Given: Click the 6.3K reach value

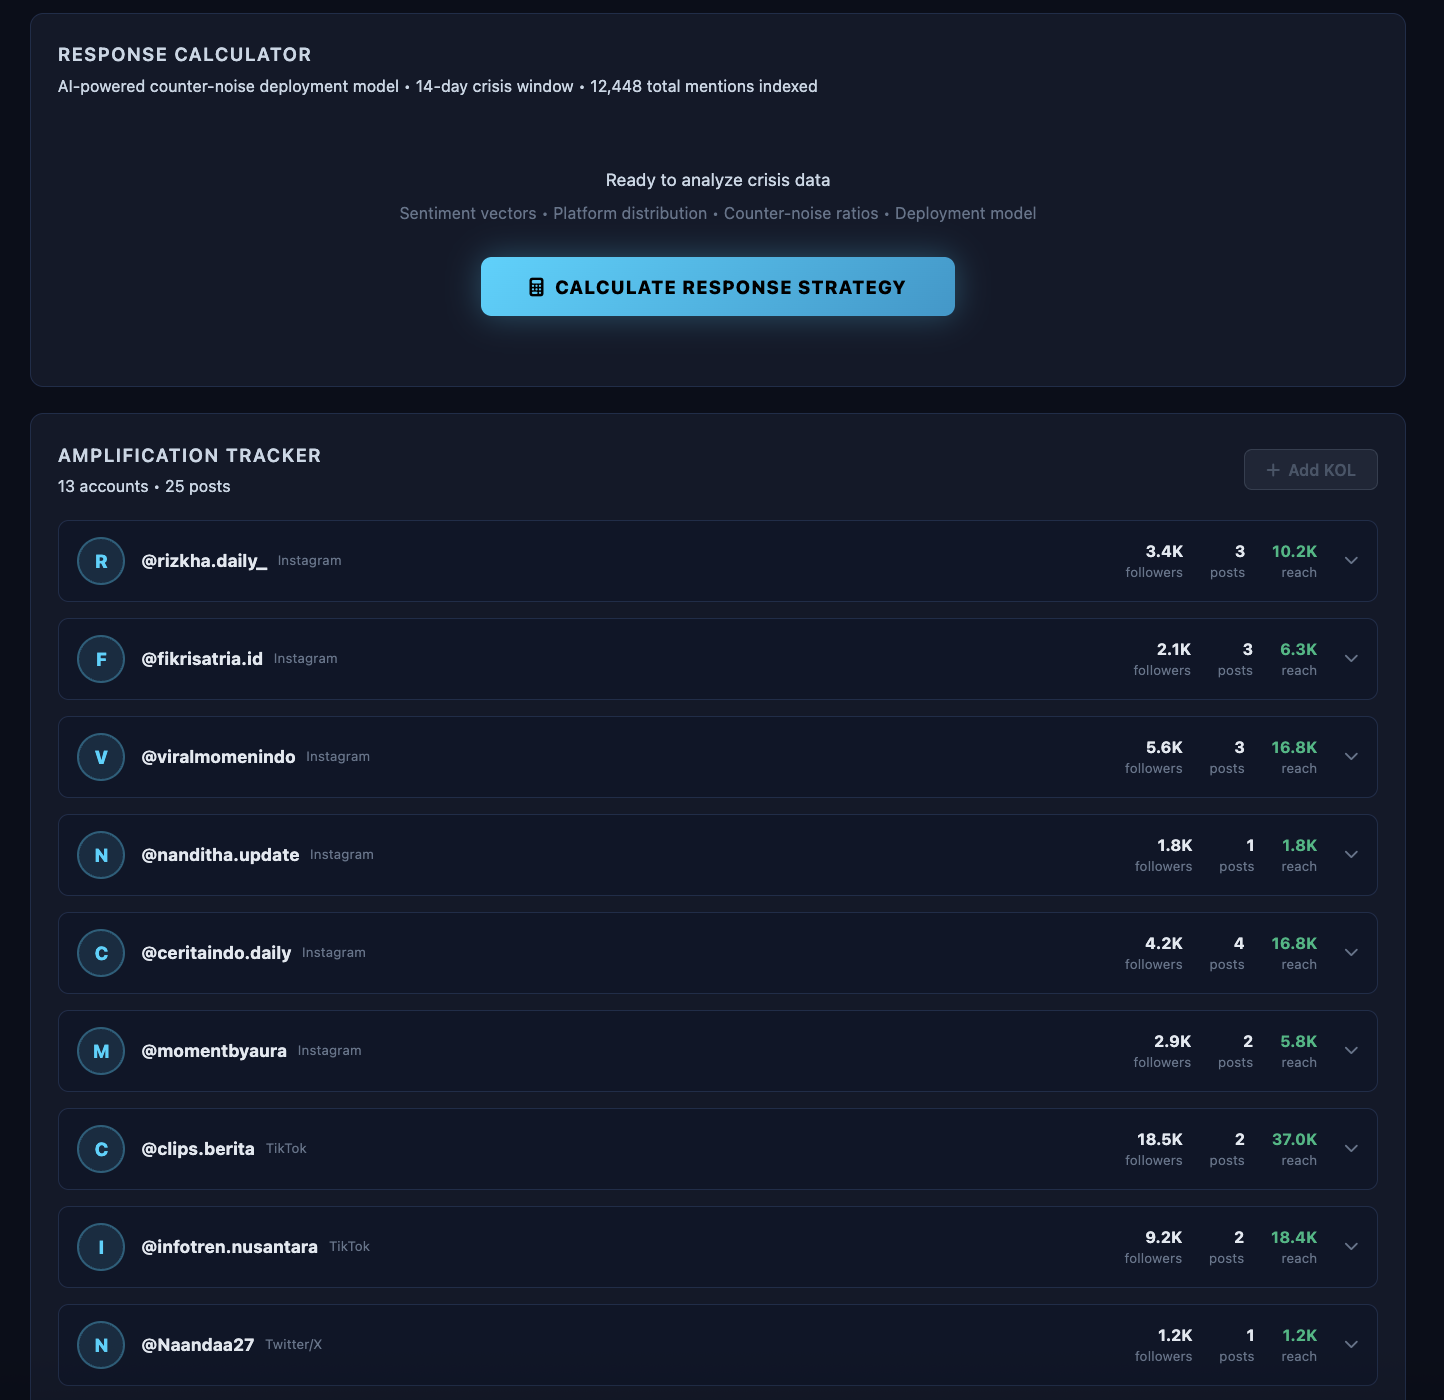Looking at the screenshot, I should [x=1298, y=649].
